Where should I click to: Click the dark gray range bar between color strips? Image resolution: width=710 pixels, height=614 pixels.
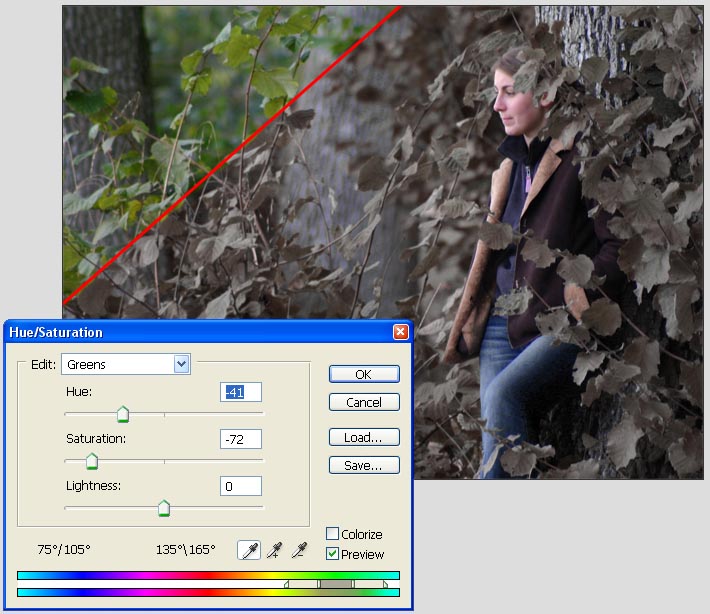[336, 584]
